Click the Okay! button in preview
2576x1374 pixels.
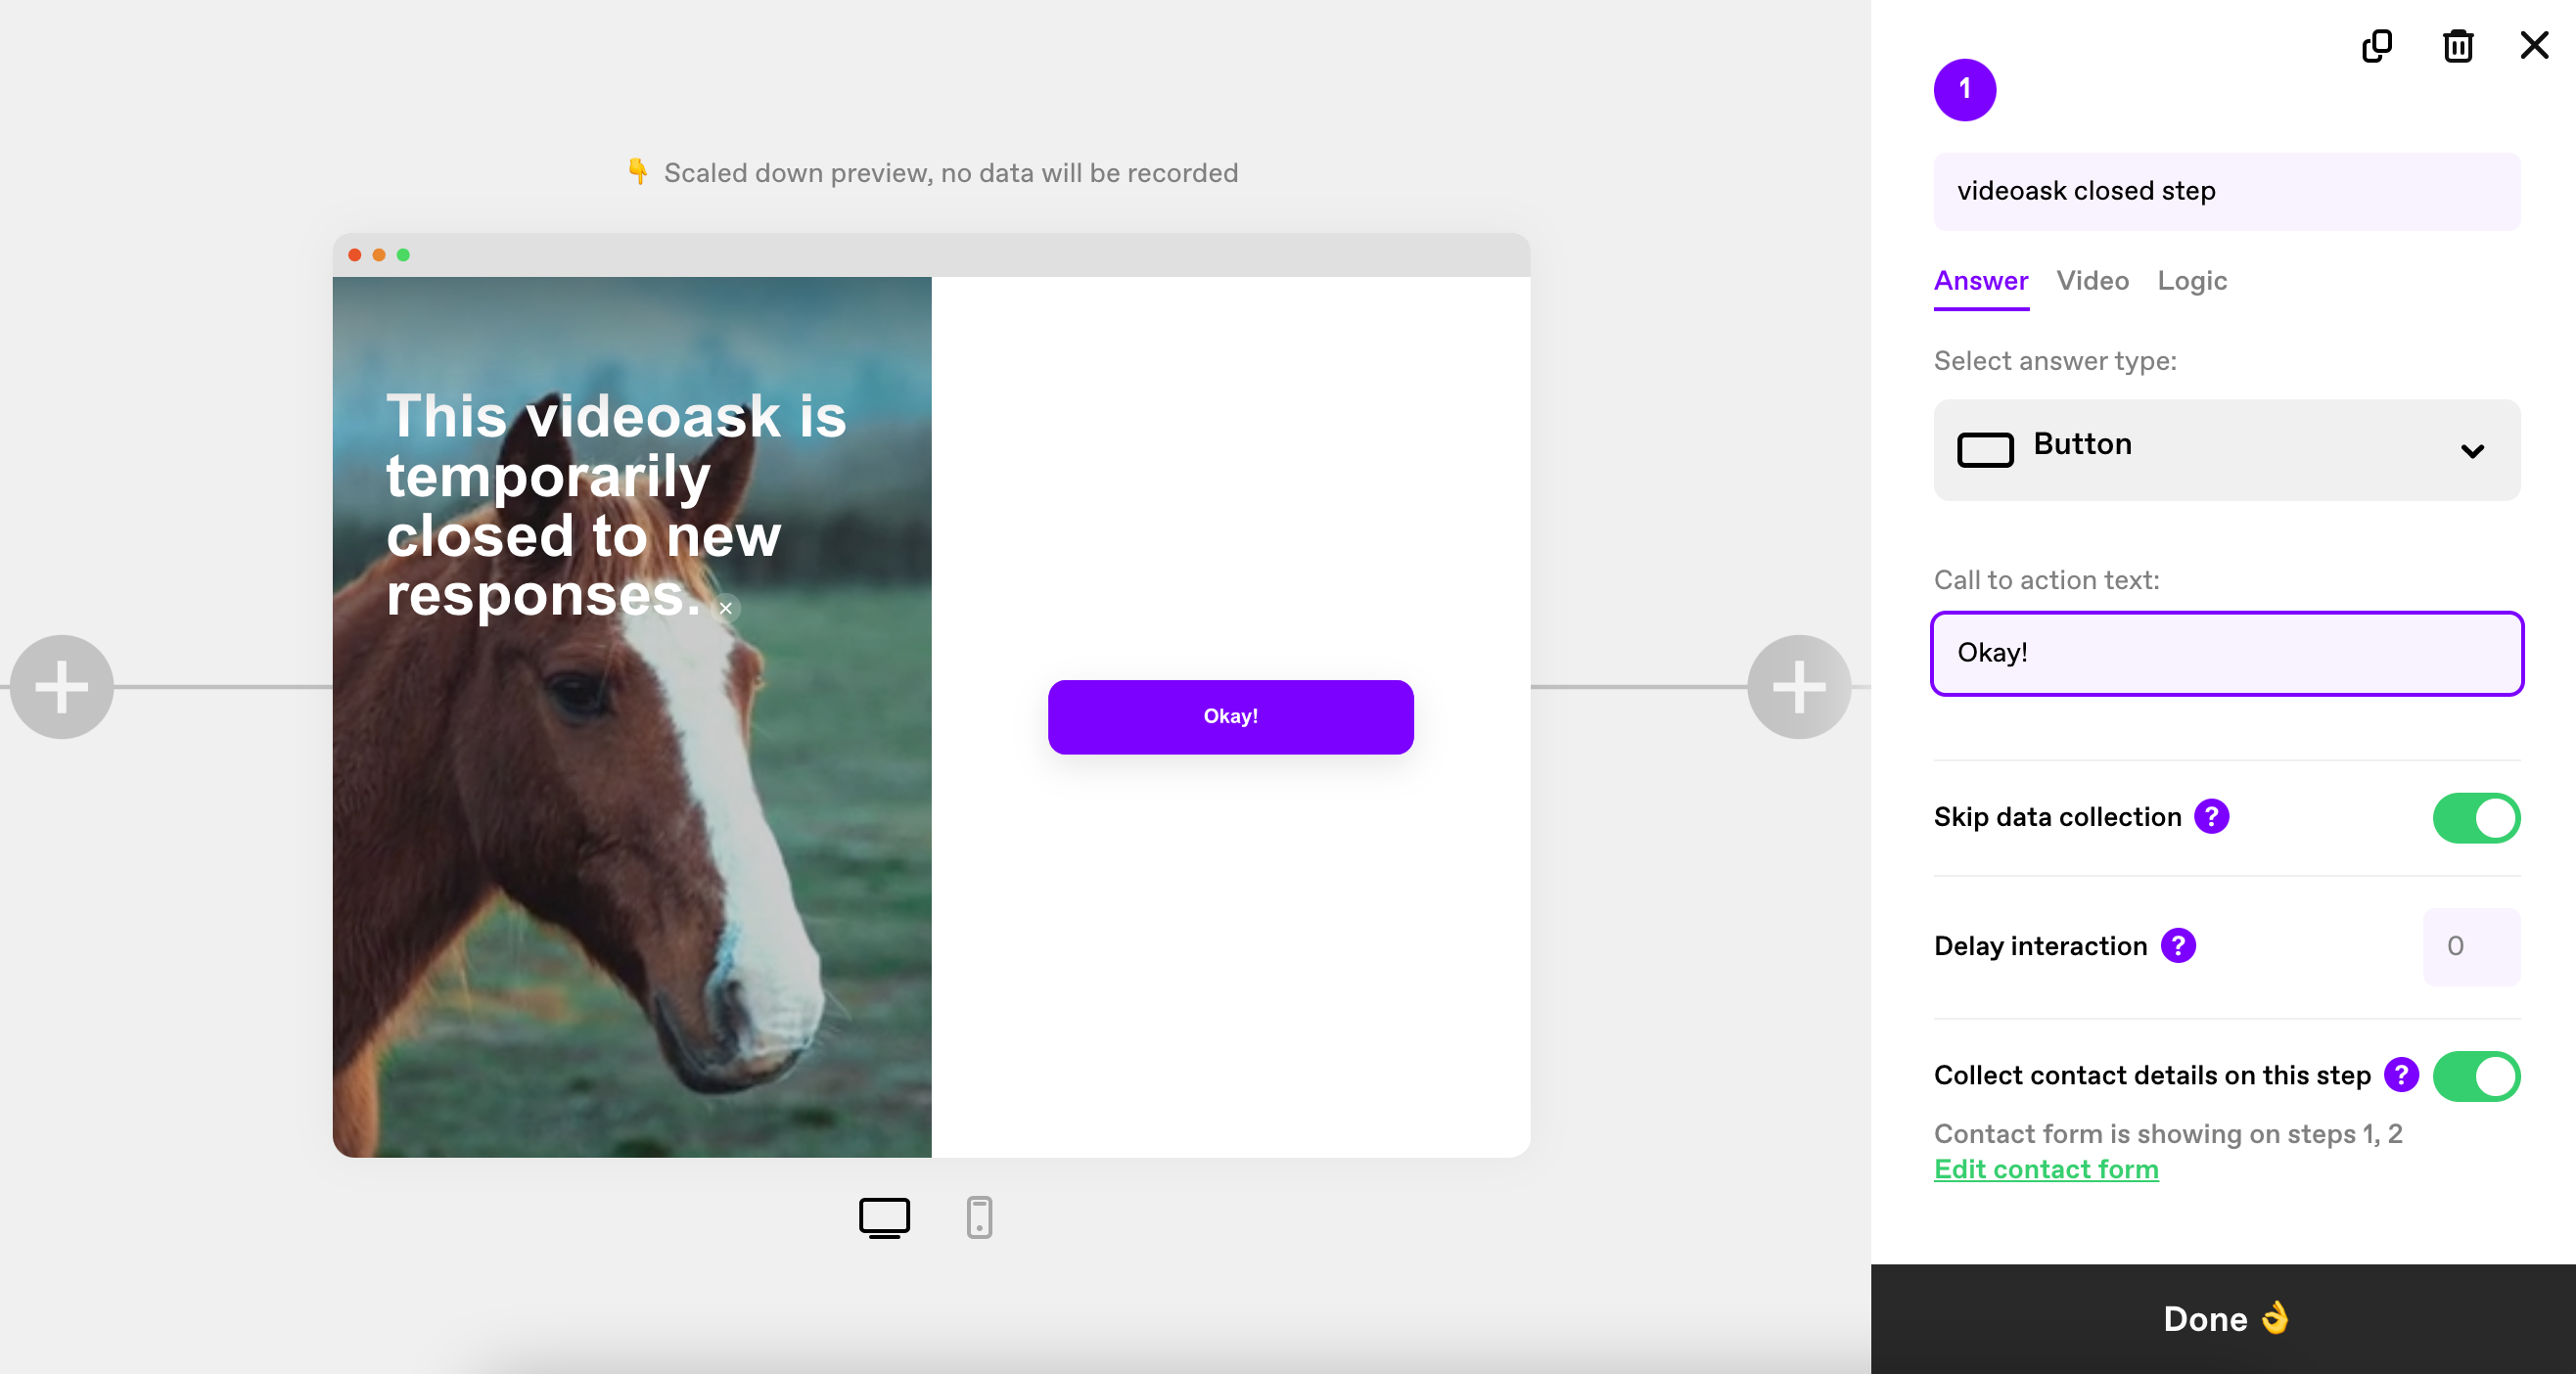point(1230,717)
